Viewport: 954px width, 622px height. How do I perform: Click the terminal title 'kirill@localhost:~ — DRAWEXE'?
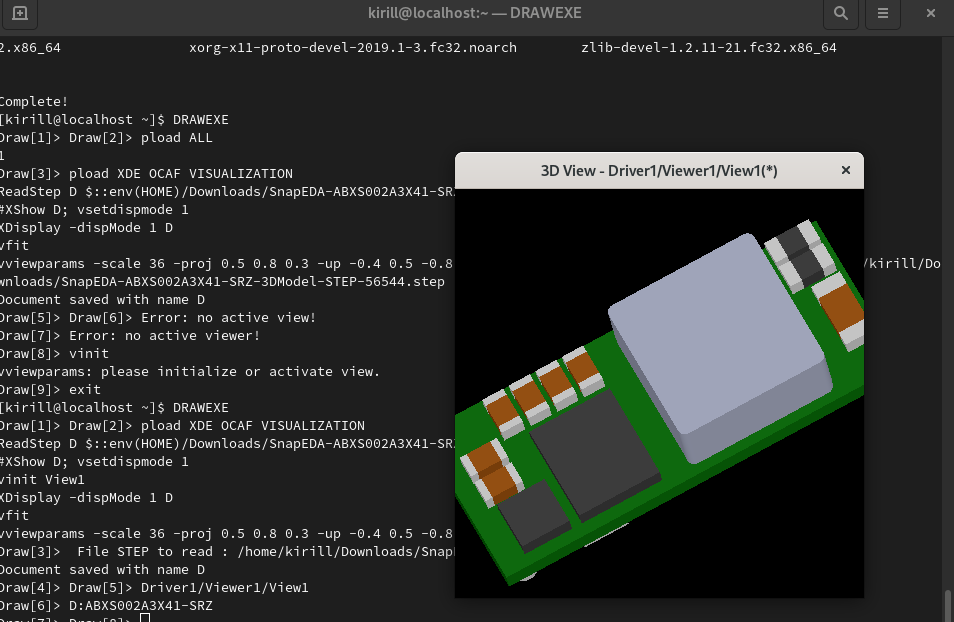pos(473,15)
